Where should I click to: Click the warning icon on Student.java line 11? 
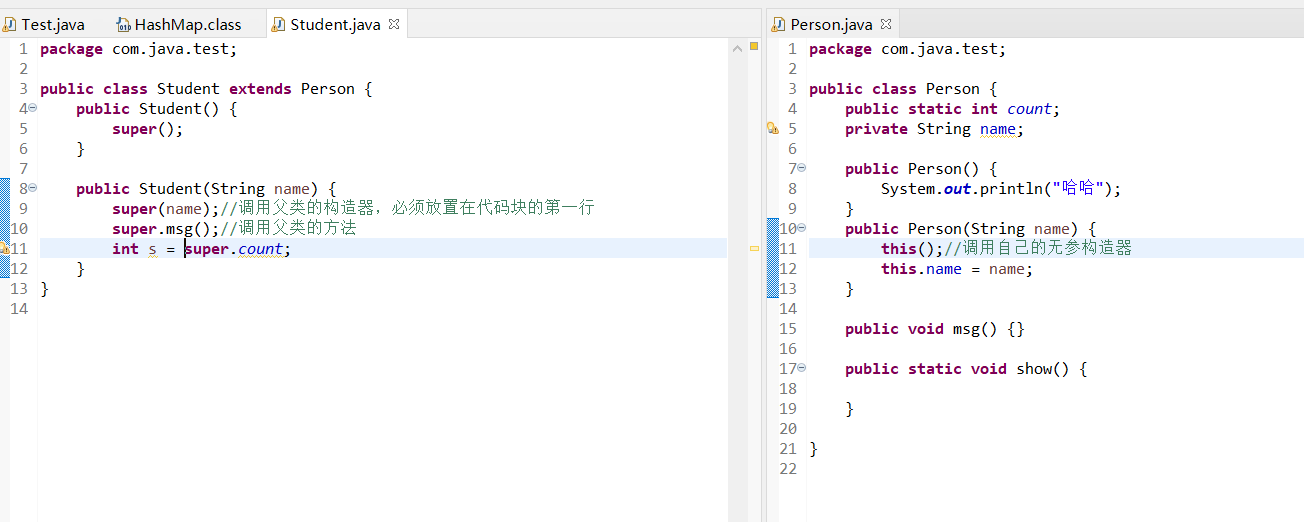point(4,248)
